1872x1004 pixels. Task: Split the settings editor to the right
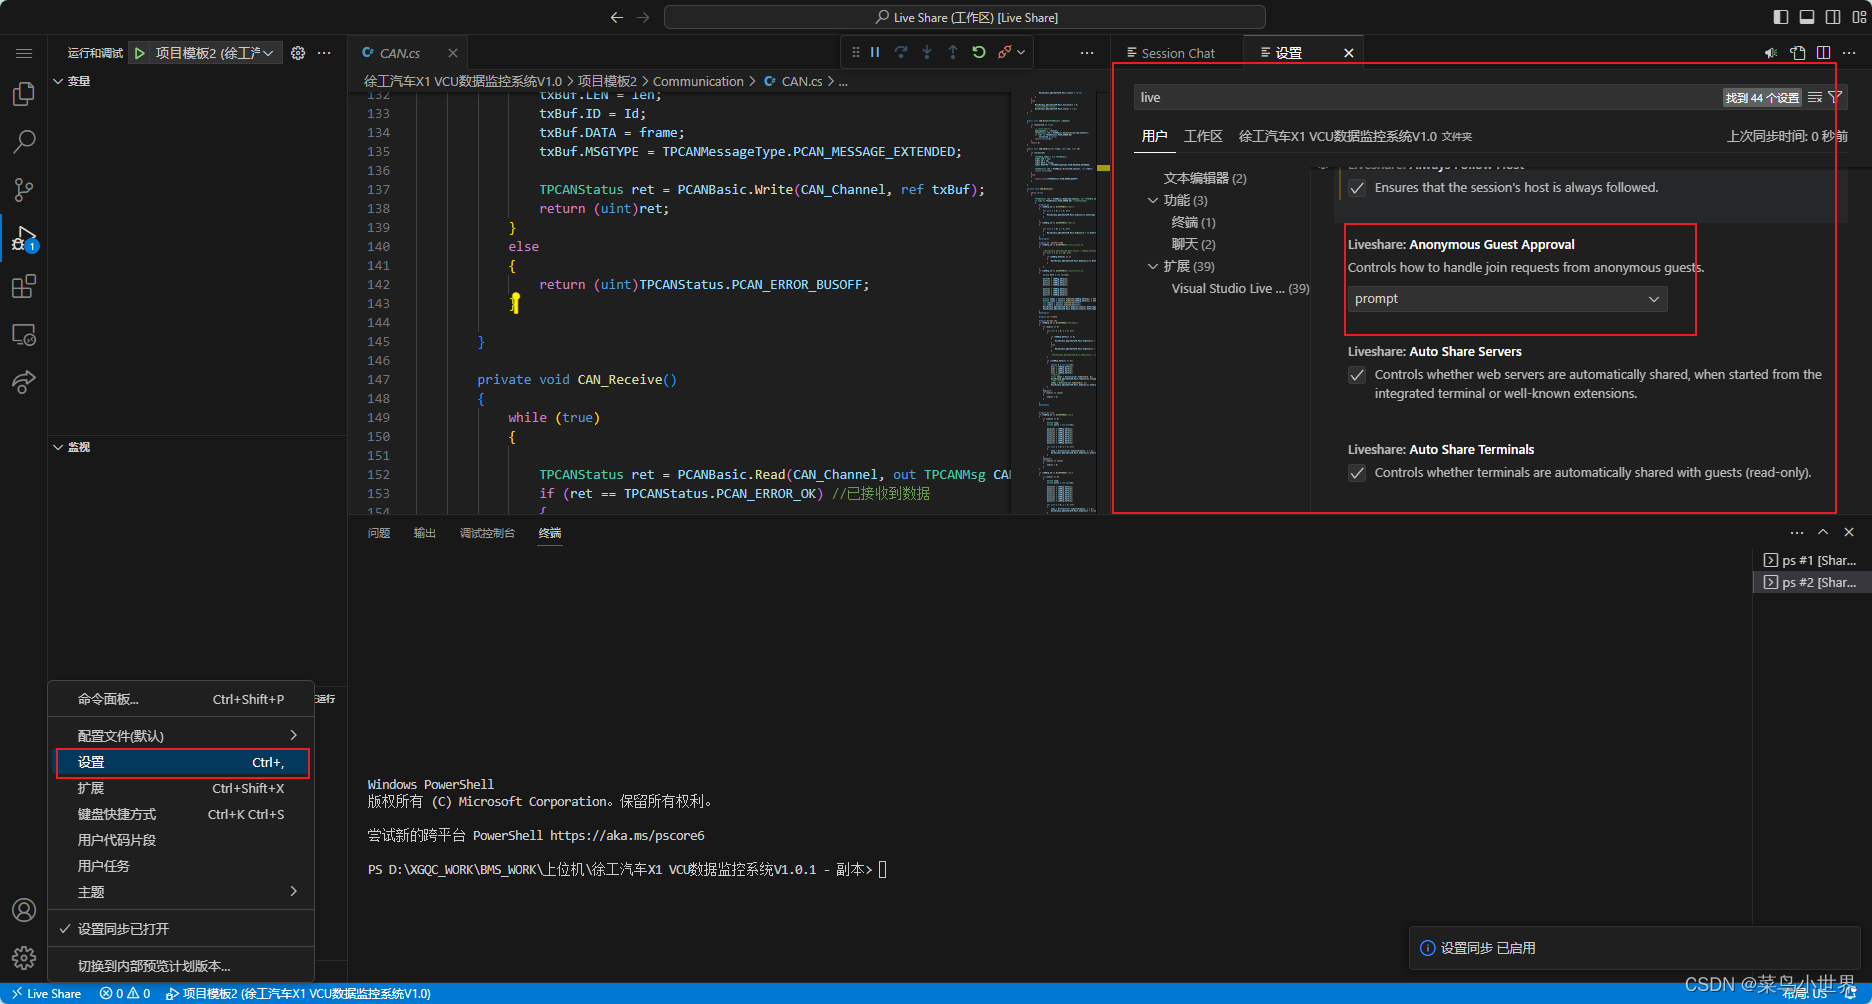coord(1824,53)
